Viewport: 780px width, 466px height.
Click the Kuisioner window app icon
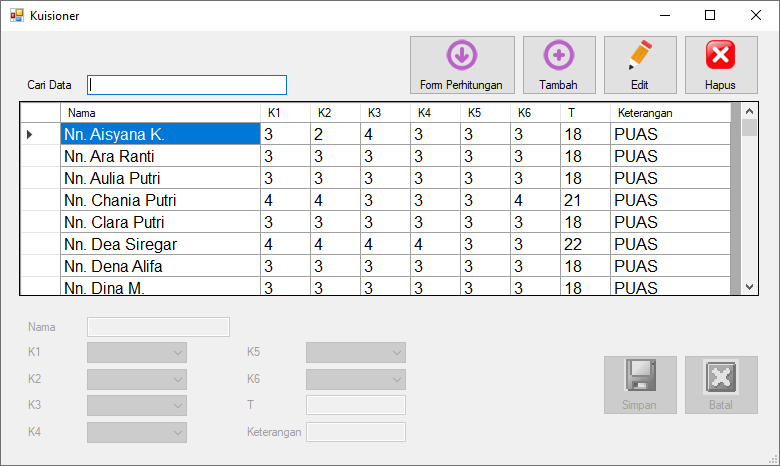click(x=16, y=16)
